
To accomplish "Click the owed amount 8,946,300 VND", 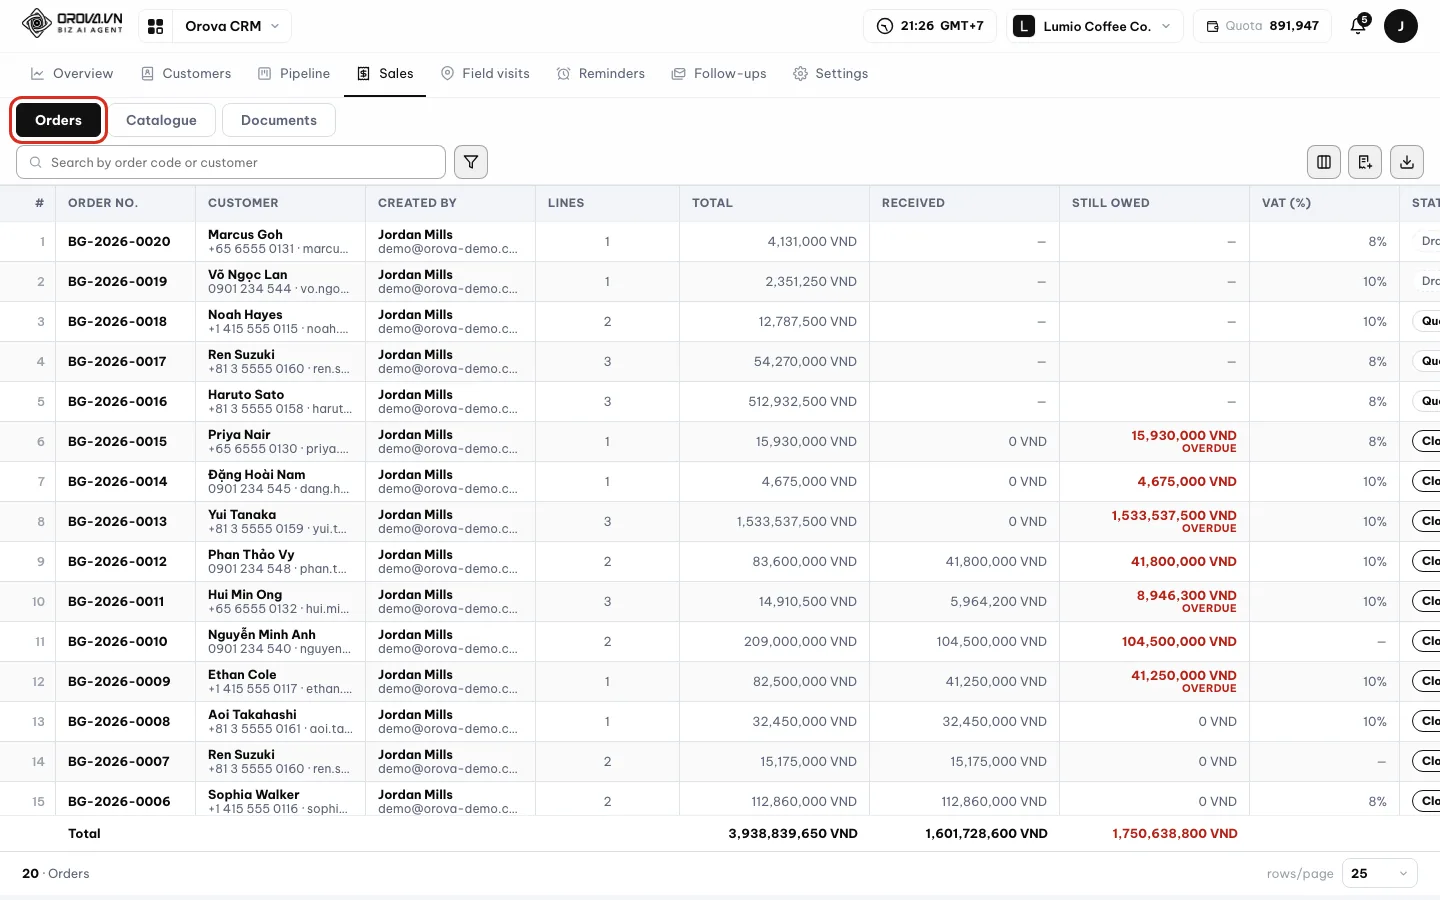I will click(1186, 596).
